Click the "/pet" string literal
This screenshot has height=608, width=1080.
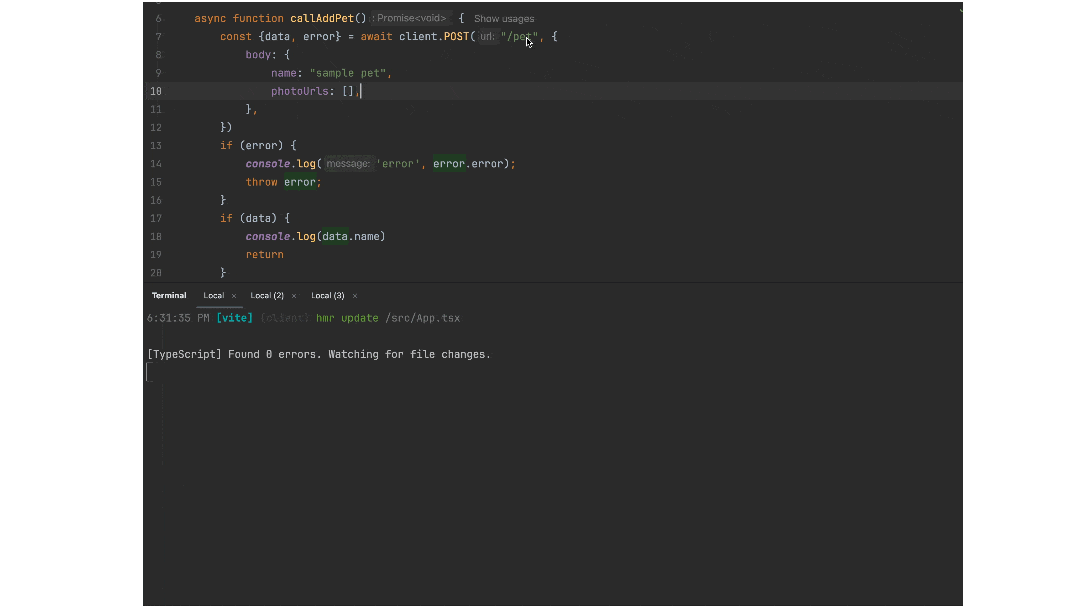click(x=521, y=36)
